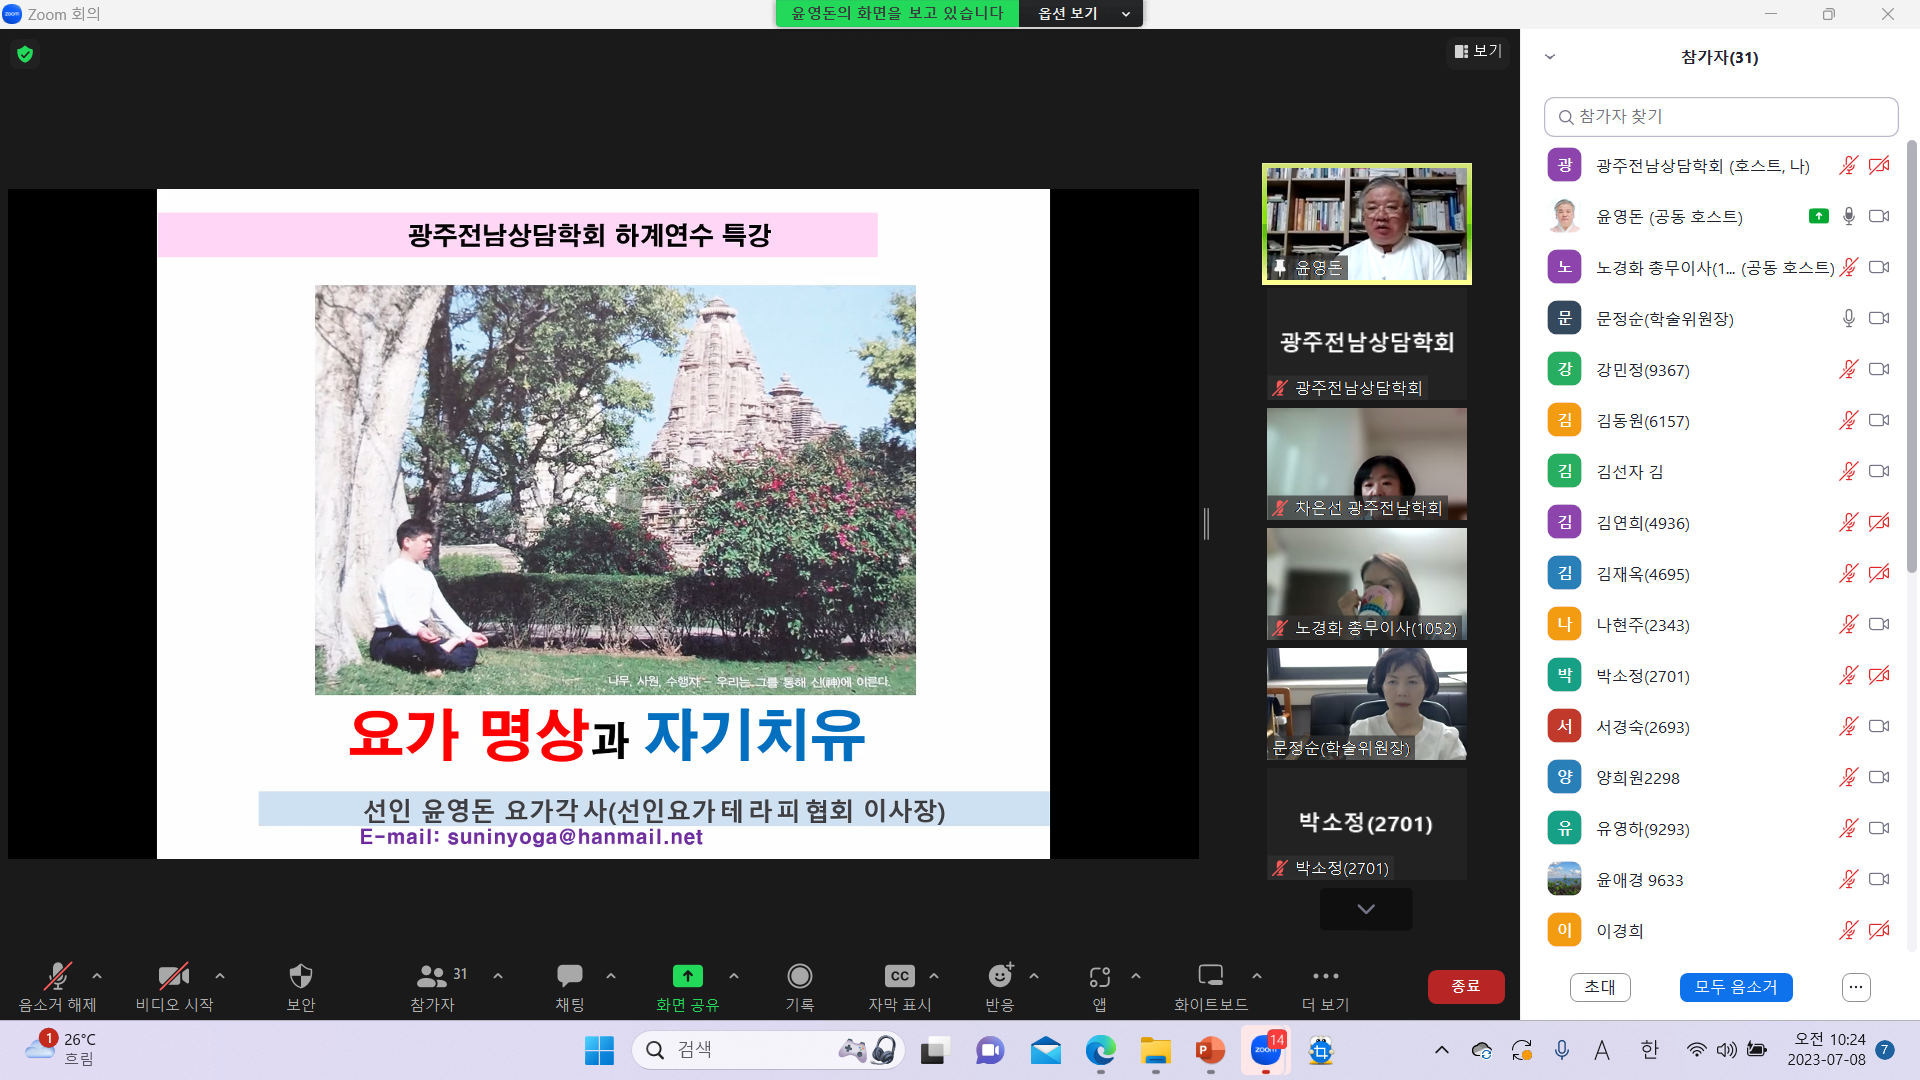Unmute your microphone in toolbar
1920x1080 pixels.
(x=57, y=977)
